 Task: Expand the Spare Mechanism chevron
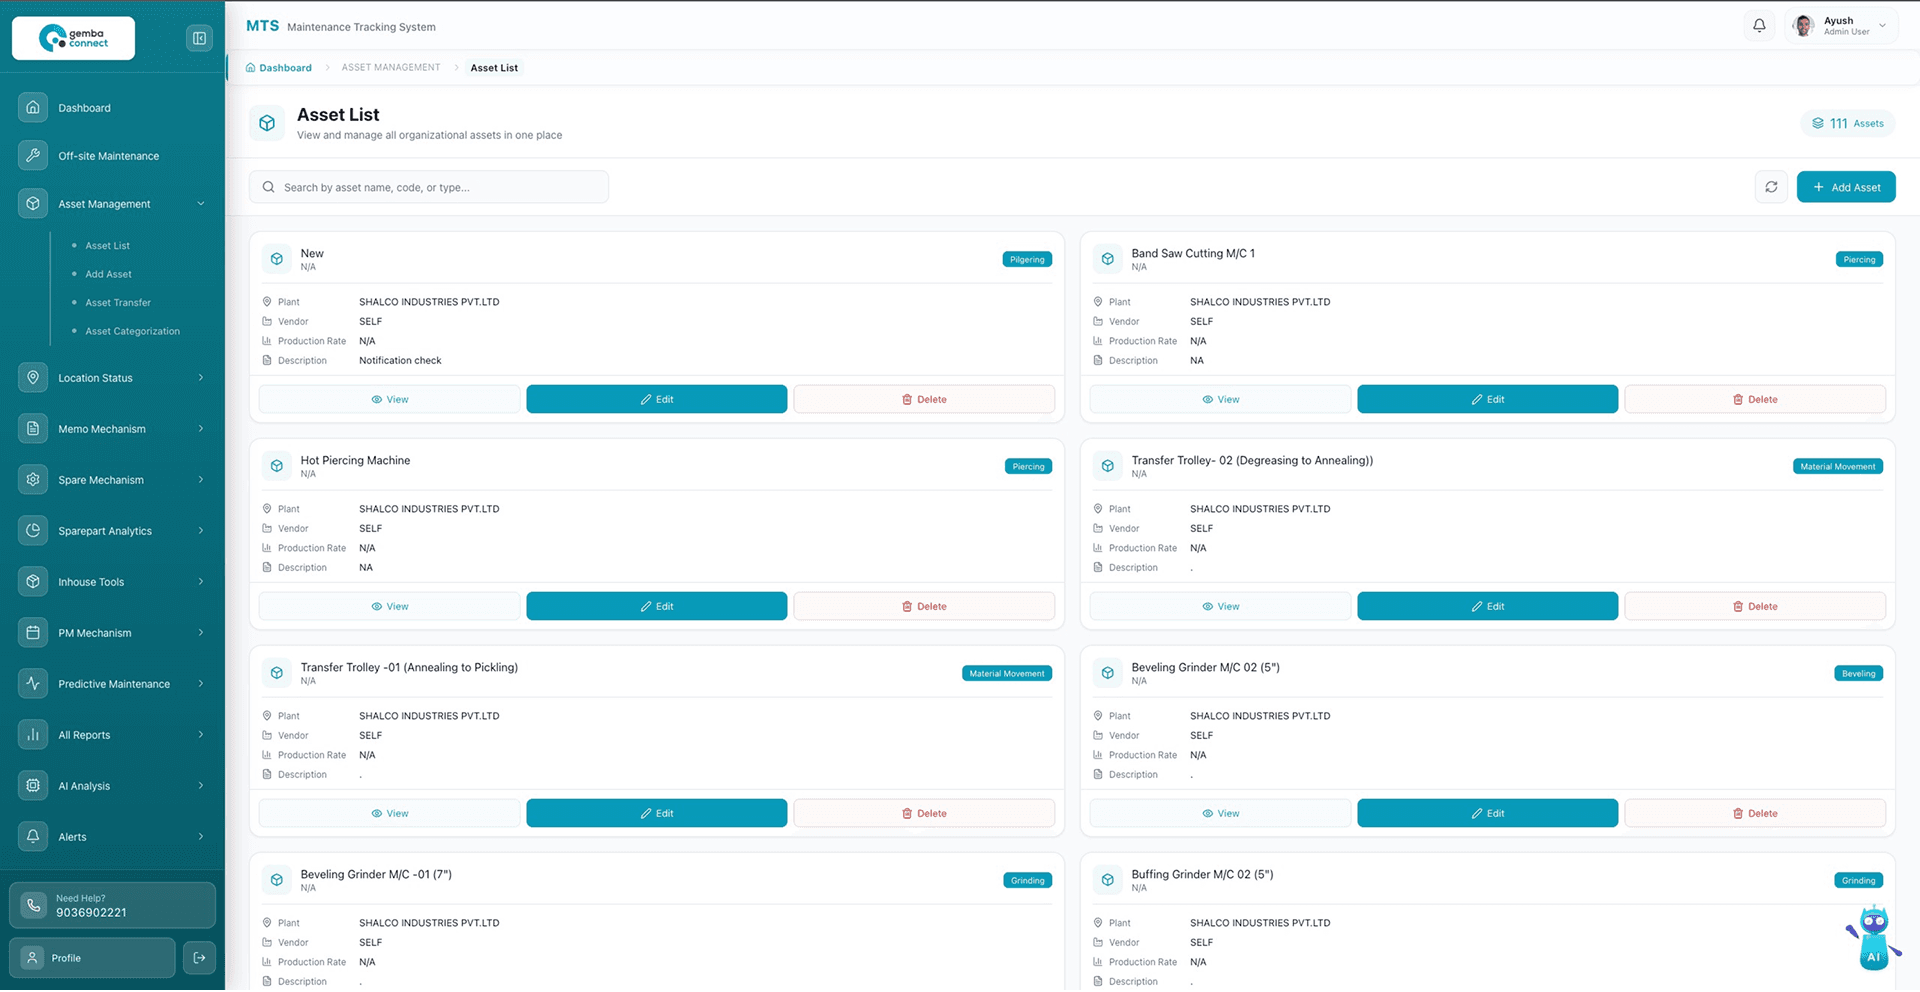point(201,480)
